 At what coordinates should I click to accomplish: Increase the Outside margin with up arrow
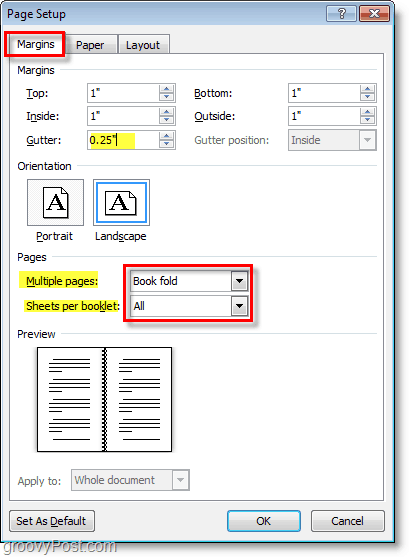tap(367, 112)
